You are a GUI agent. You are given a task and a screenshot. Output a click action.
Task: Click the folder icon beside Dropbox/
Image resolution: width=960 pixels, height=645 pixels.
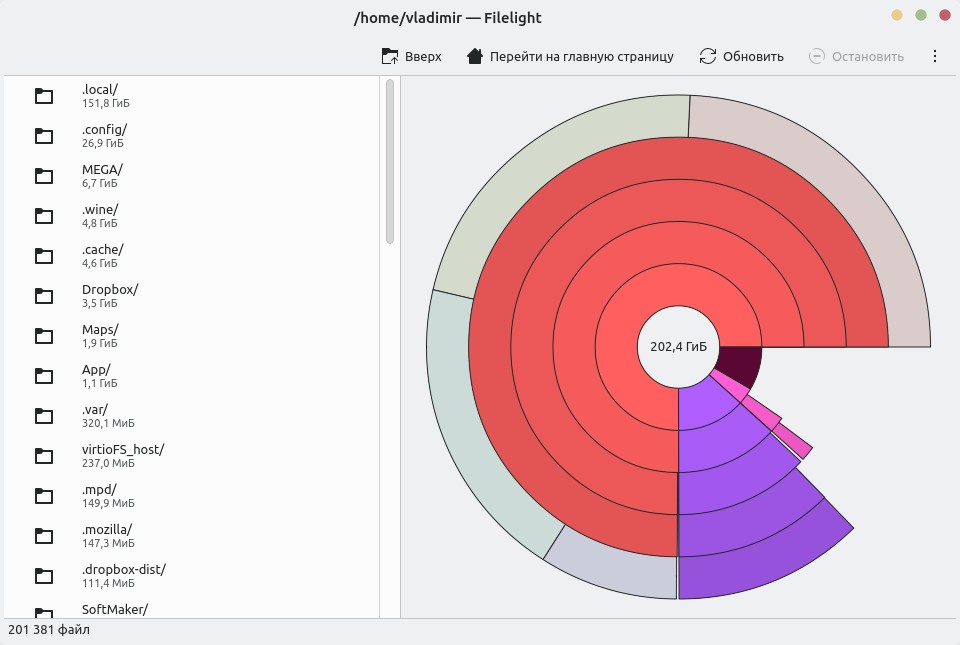point(43,296)
